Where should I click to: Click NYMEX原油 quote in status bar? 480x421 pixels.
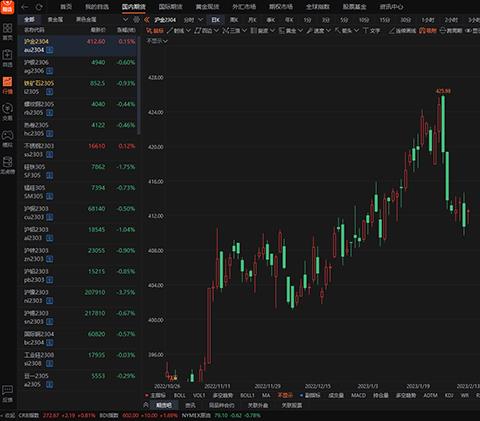(x=221, y=416)
